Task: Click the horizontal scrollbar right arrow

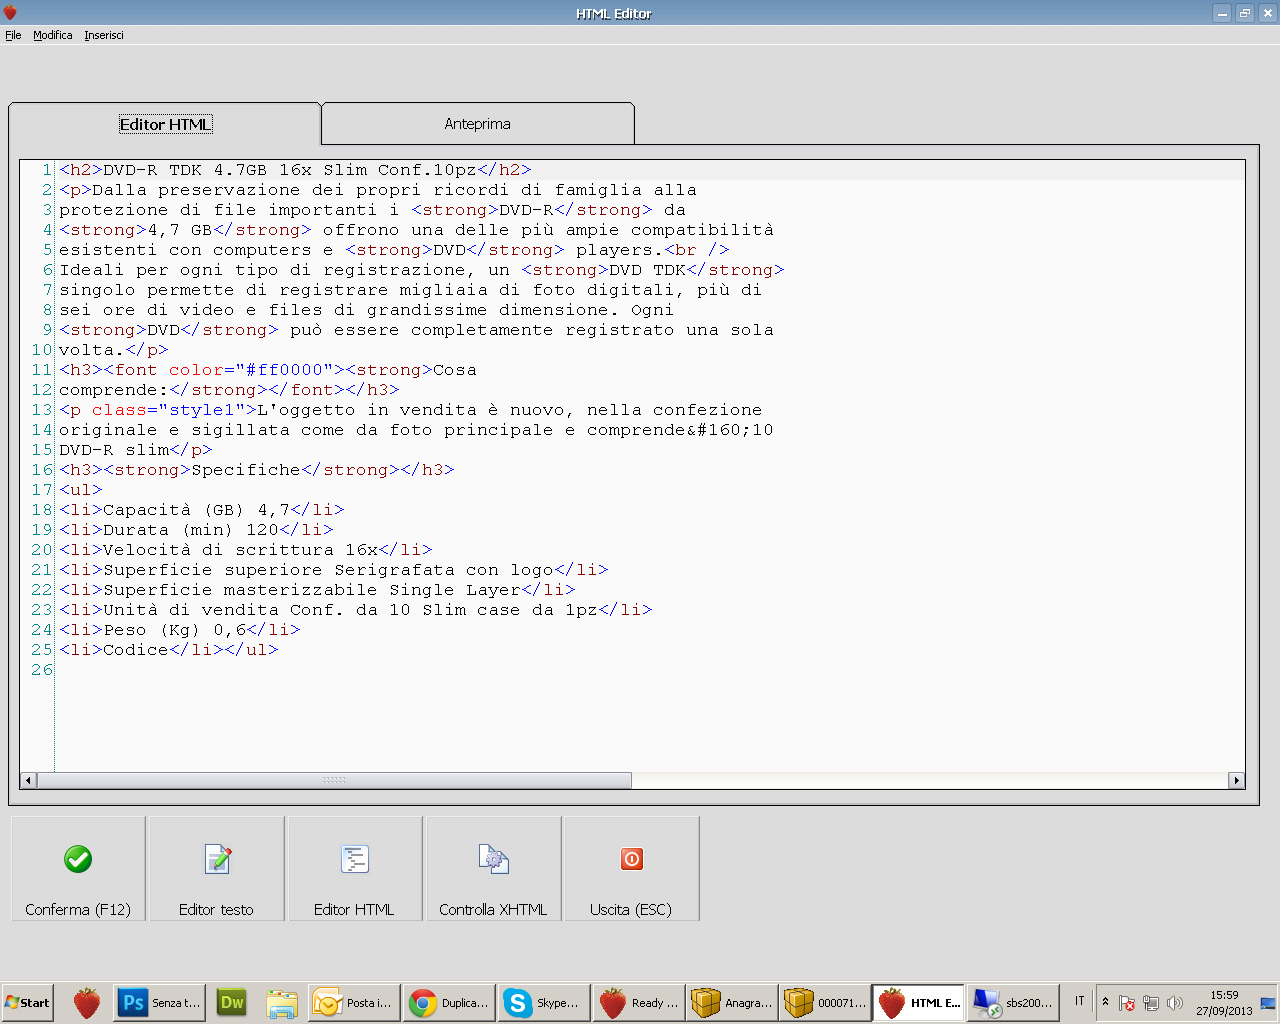Action: point(1237,780)
